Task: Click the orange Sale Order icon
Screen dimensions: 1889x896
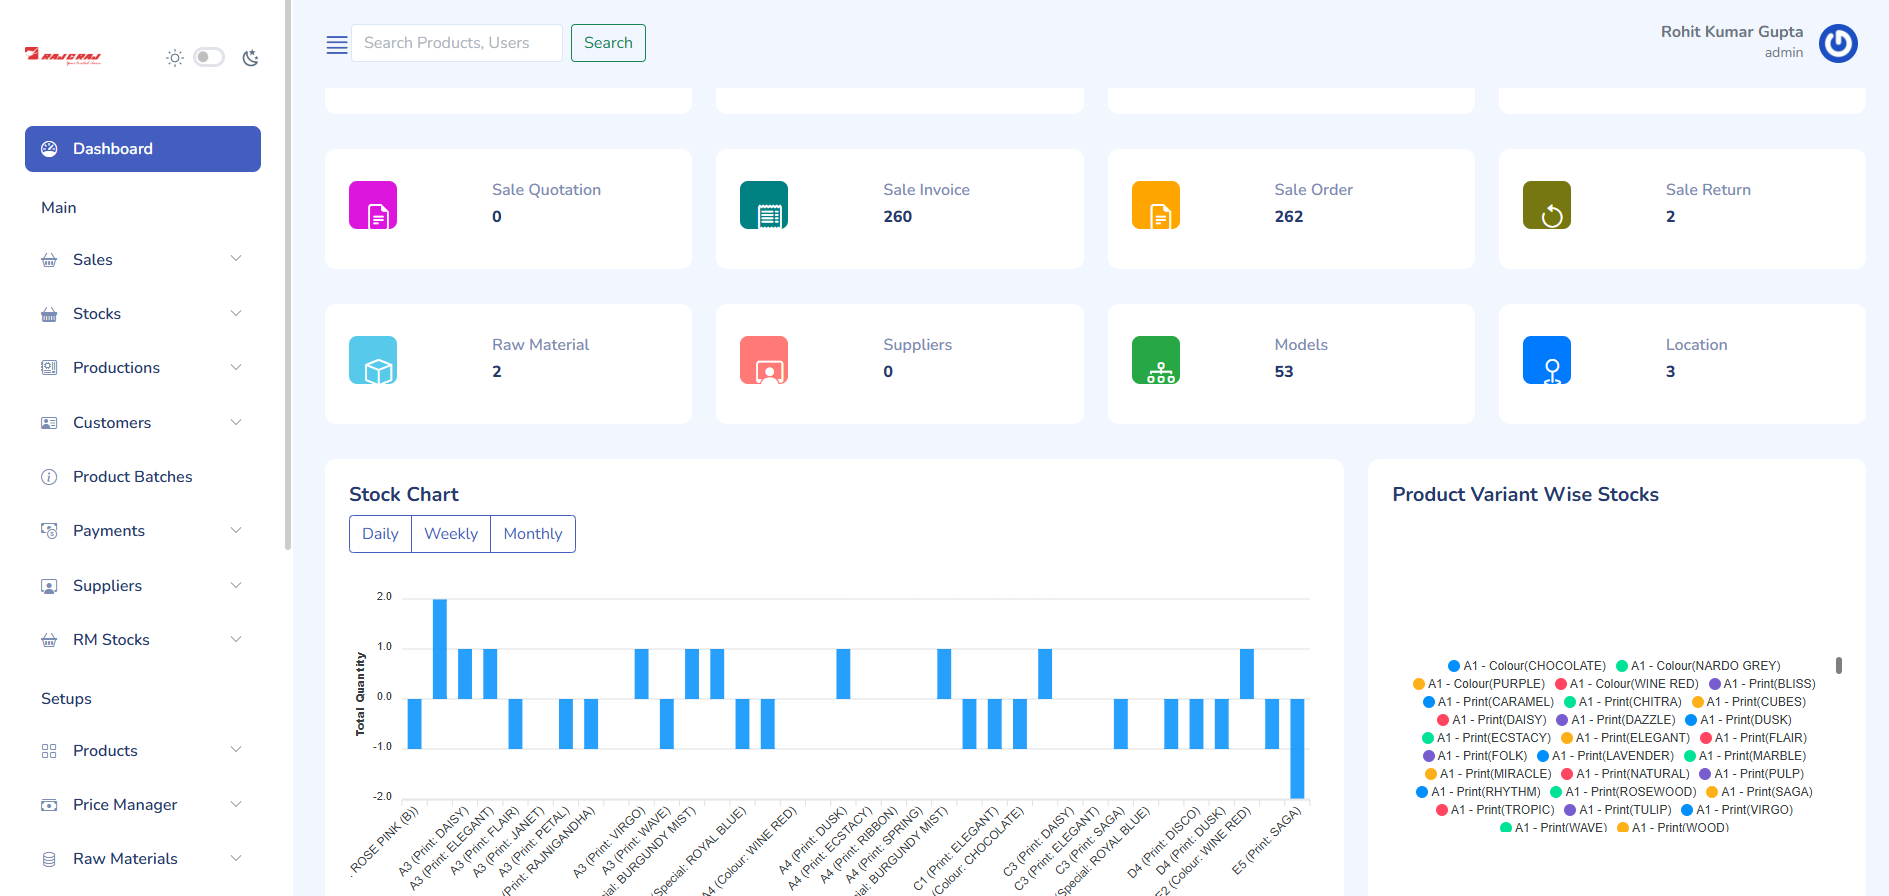Action: click(1155, 205)
